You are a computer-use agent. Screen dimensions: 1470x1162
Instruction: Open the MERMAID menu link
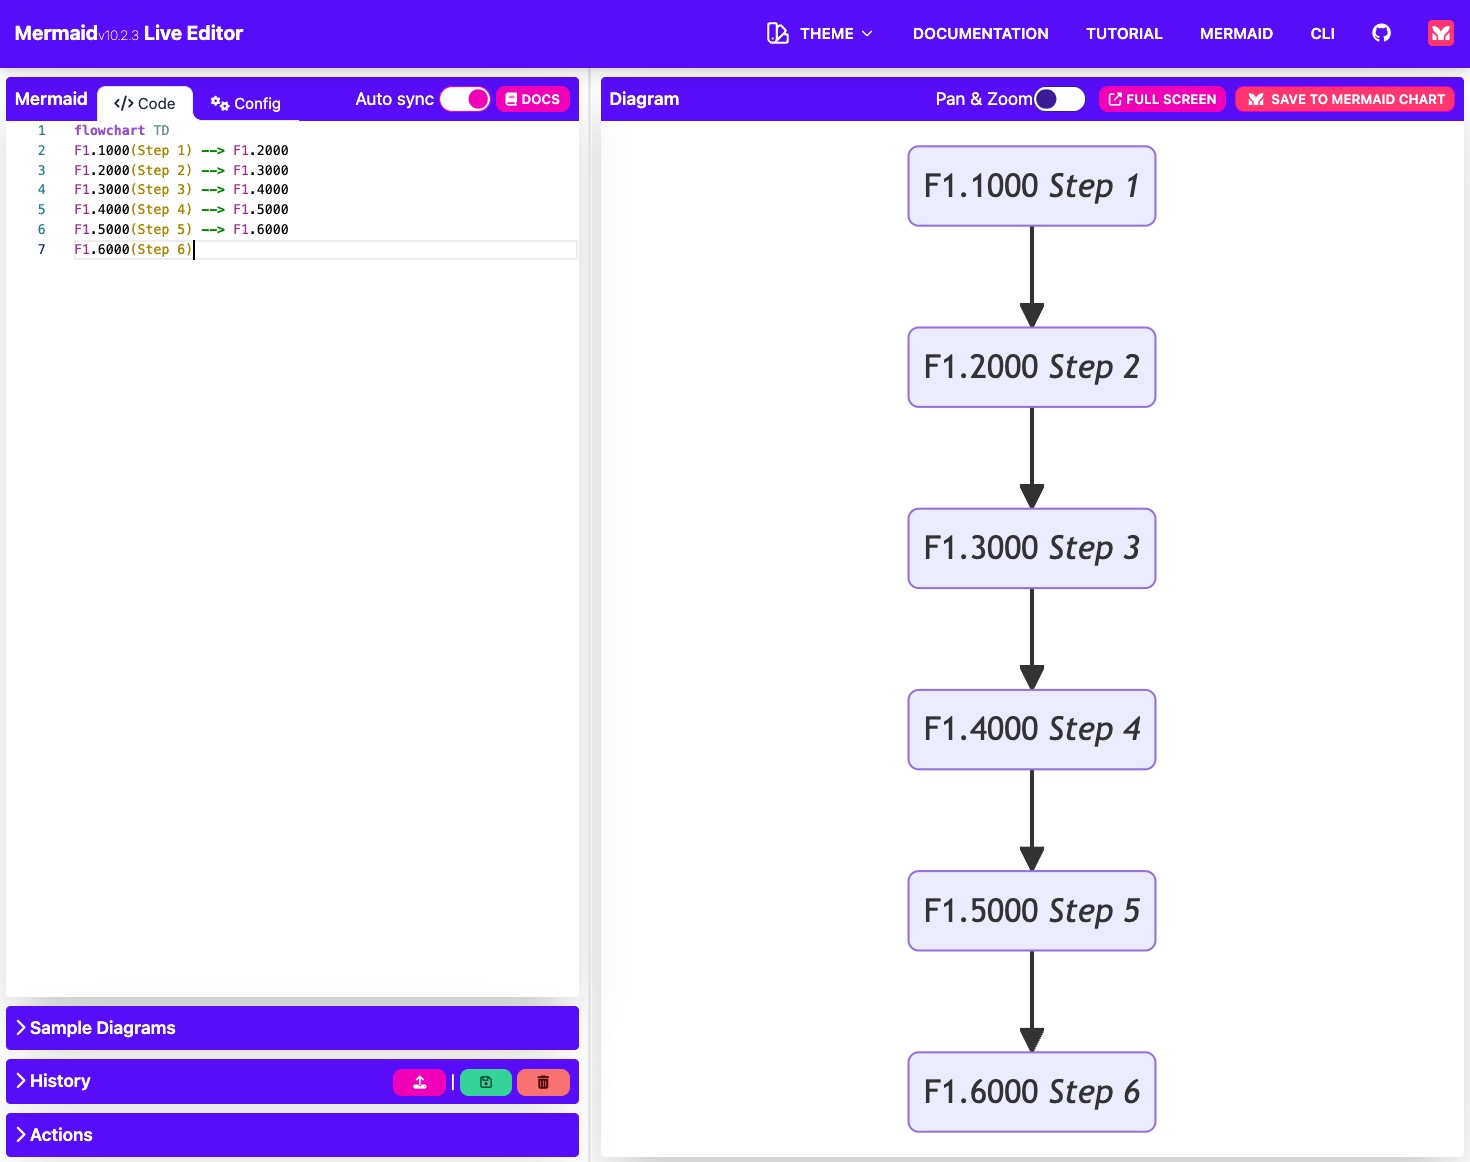[x=1236, y=33]
